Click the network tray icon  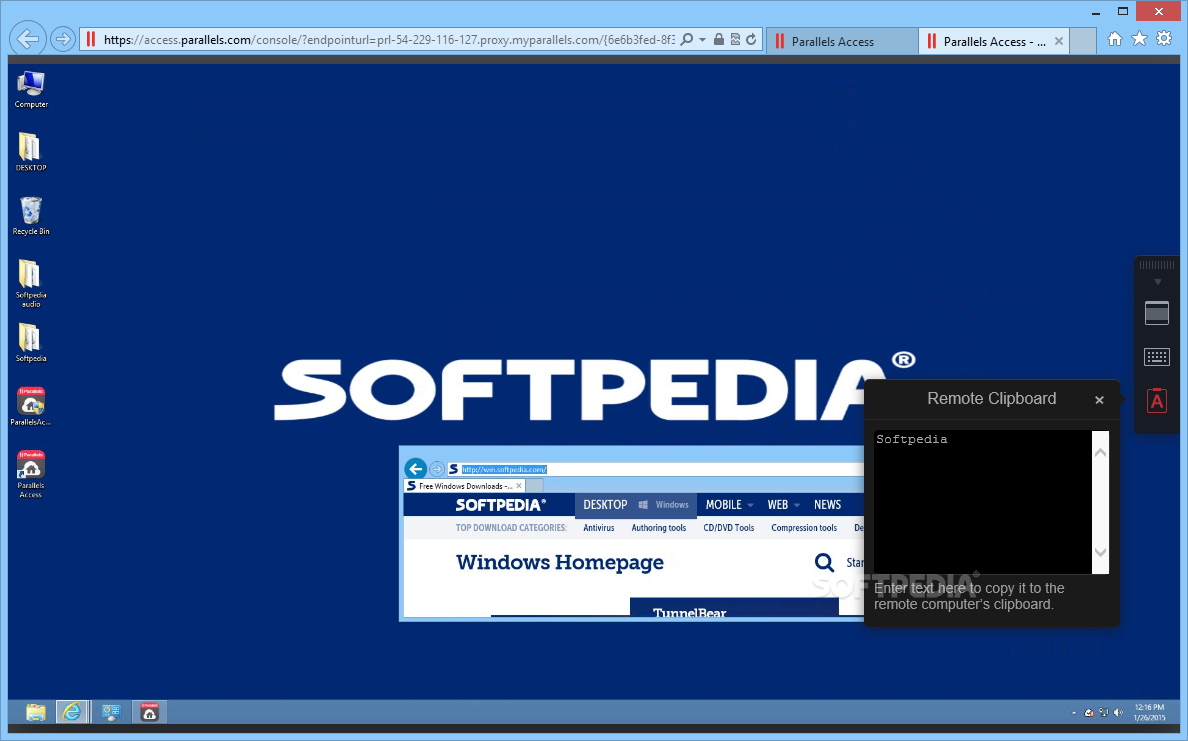[x=1104, y=713]
